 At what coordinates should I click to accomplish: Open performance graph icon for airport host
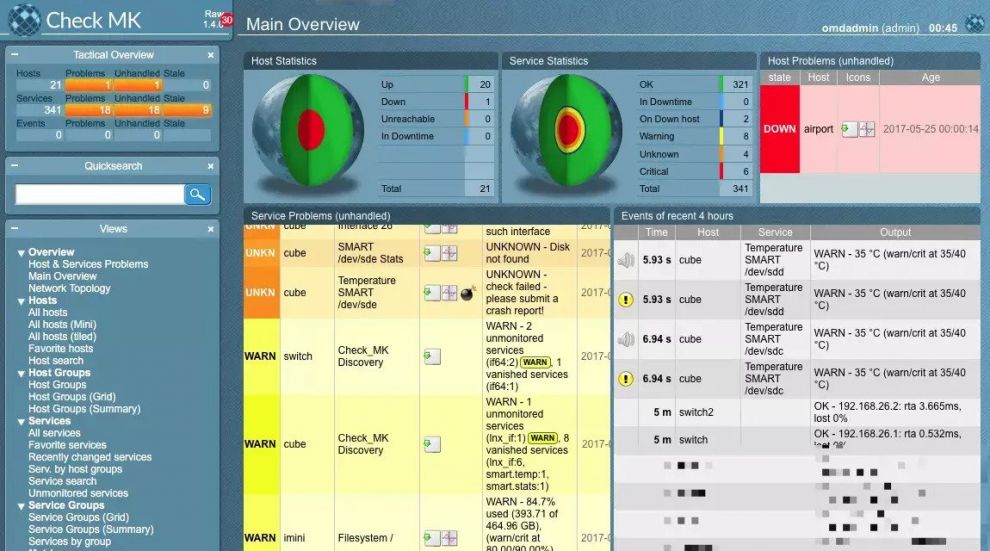(x=867, y=129)
